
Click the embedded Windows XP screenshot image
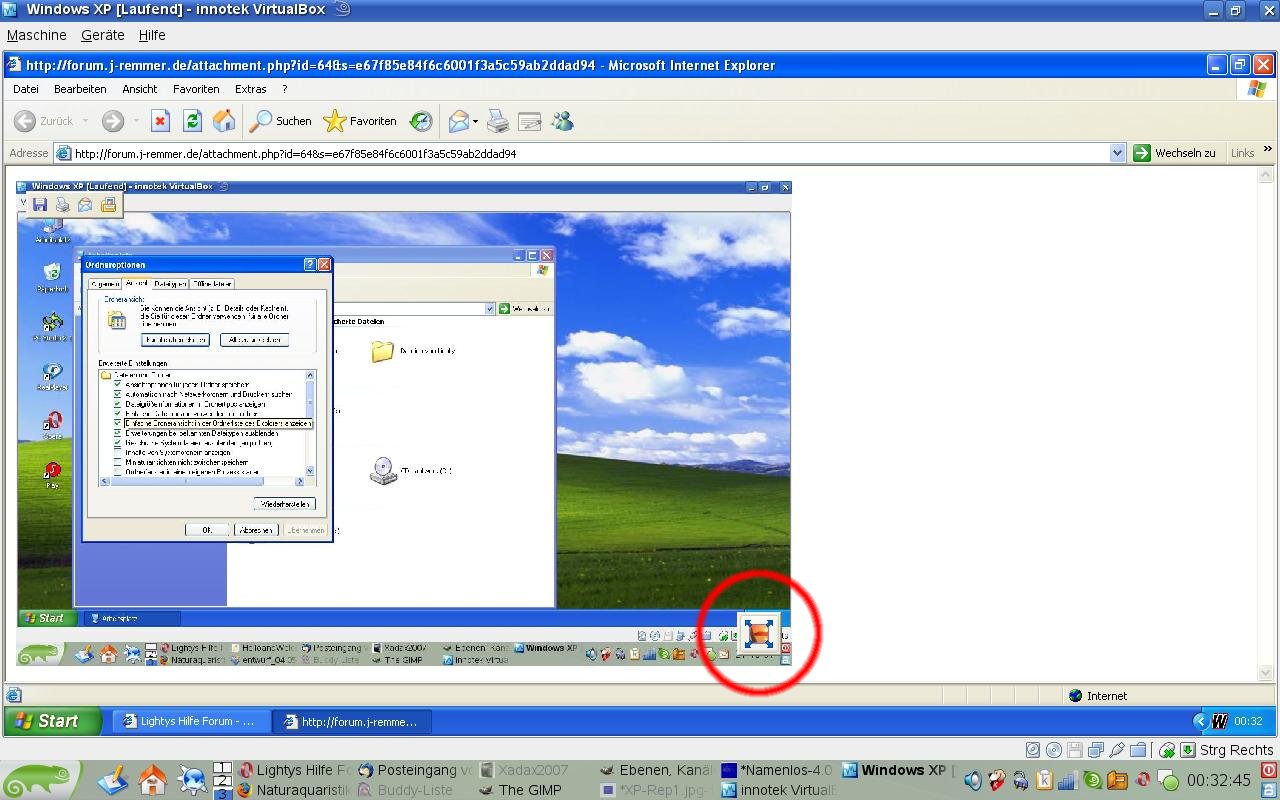point(404,424)
